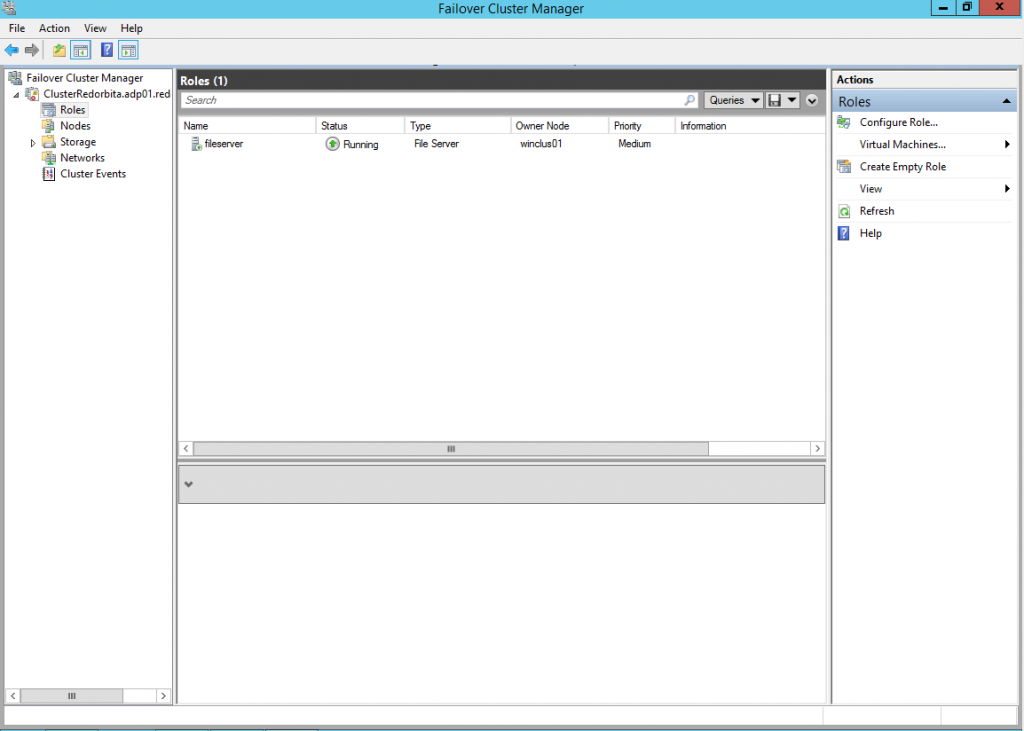Click the blue Help toolbar icon
The image size is (1024, 731).
[107, 50]
